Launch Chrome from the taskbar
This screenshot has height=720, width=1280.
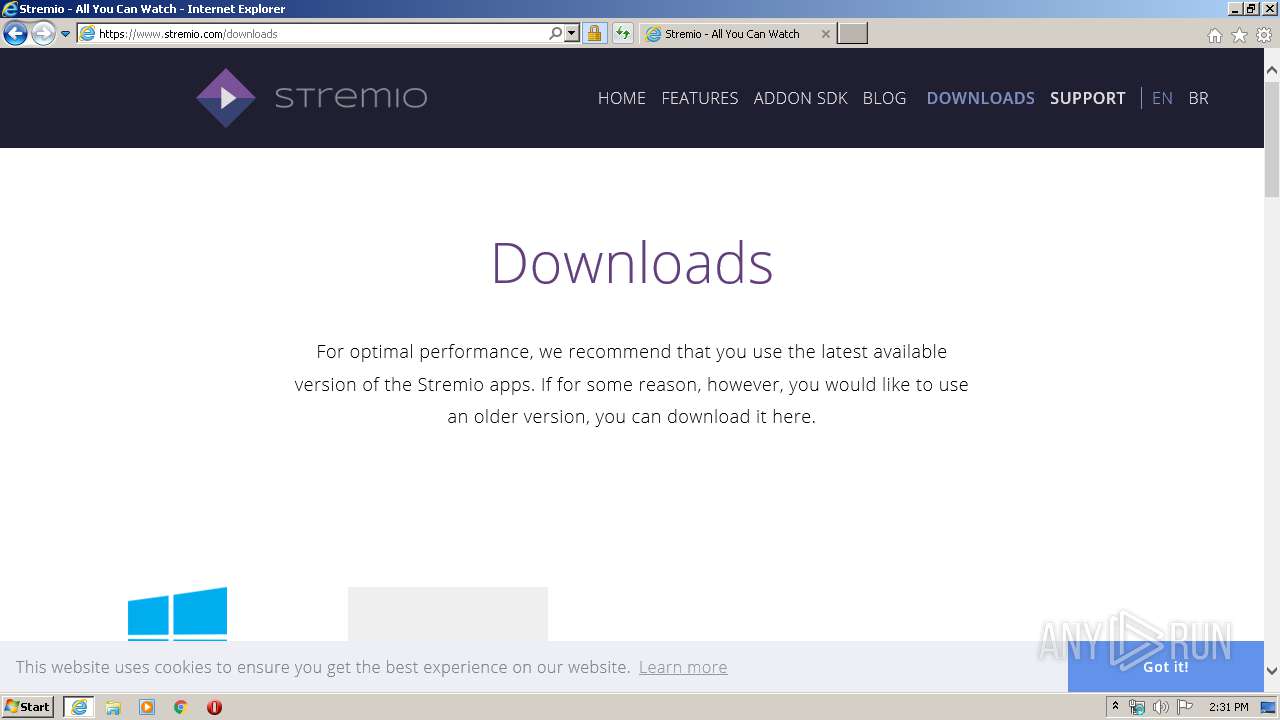click(x=181, y=707)
